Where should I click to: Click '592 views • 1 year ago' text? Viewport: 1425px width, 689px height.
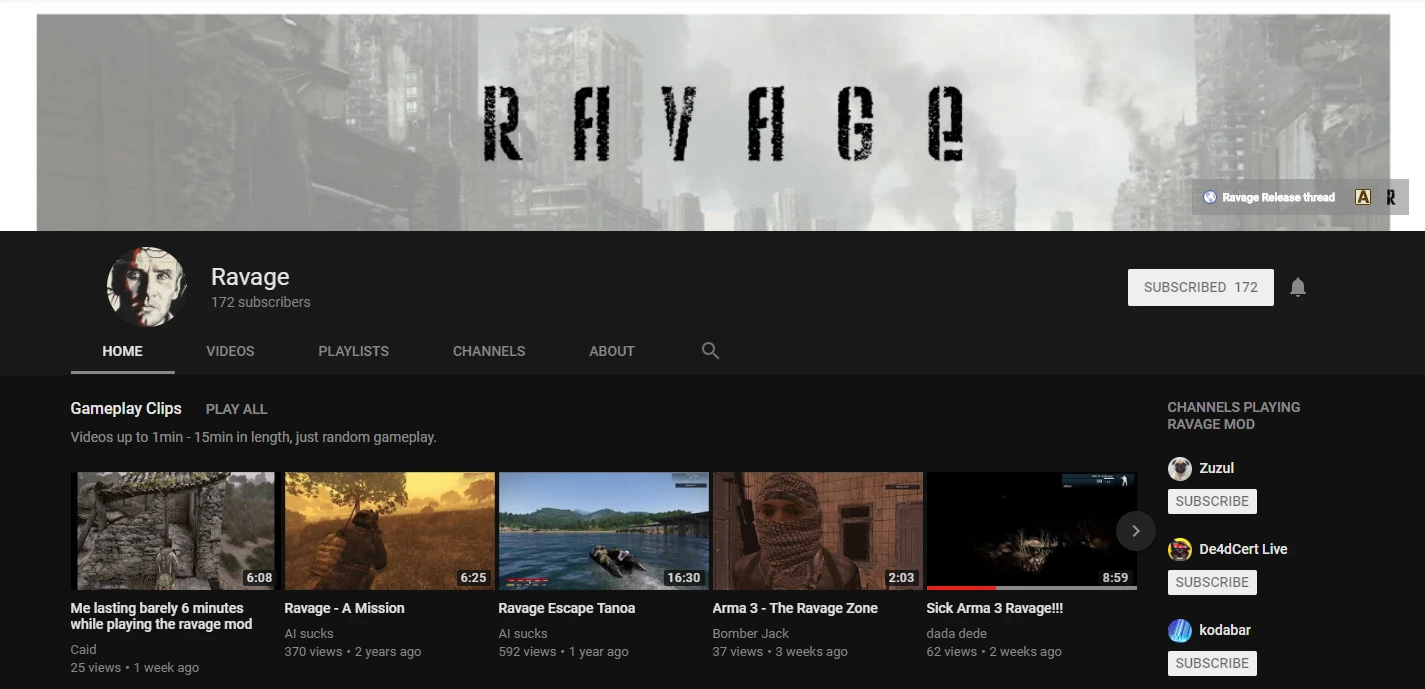click(x=563, y=651)
